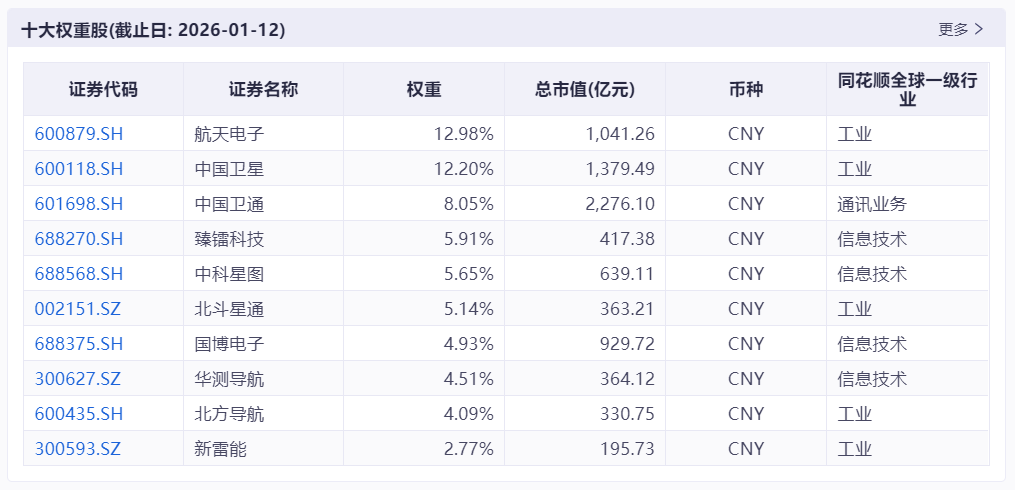Sort by the 权重 column header

(x=424, y=89)
